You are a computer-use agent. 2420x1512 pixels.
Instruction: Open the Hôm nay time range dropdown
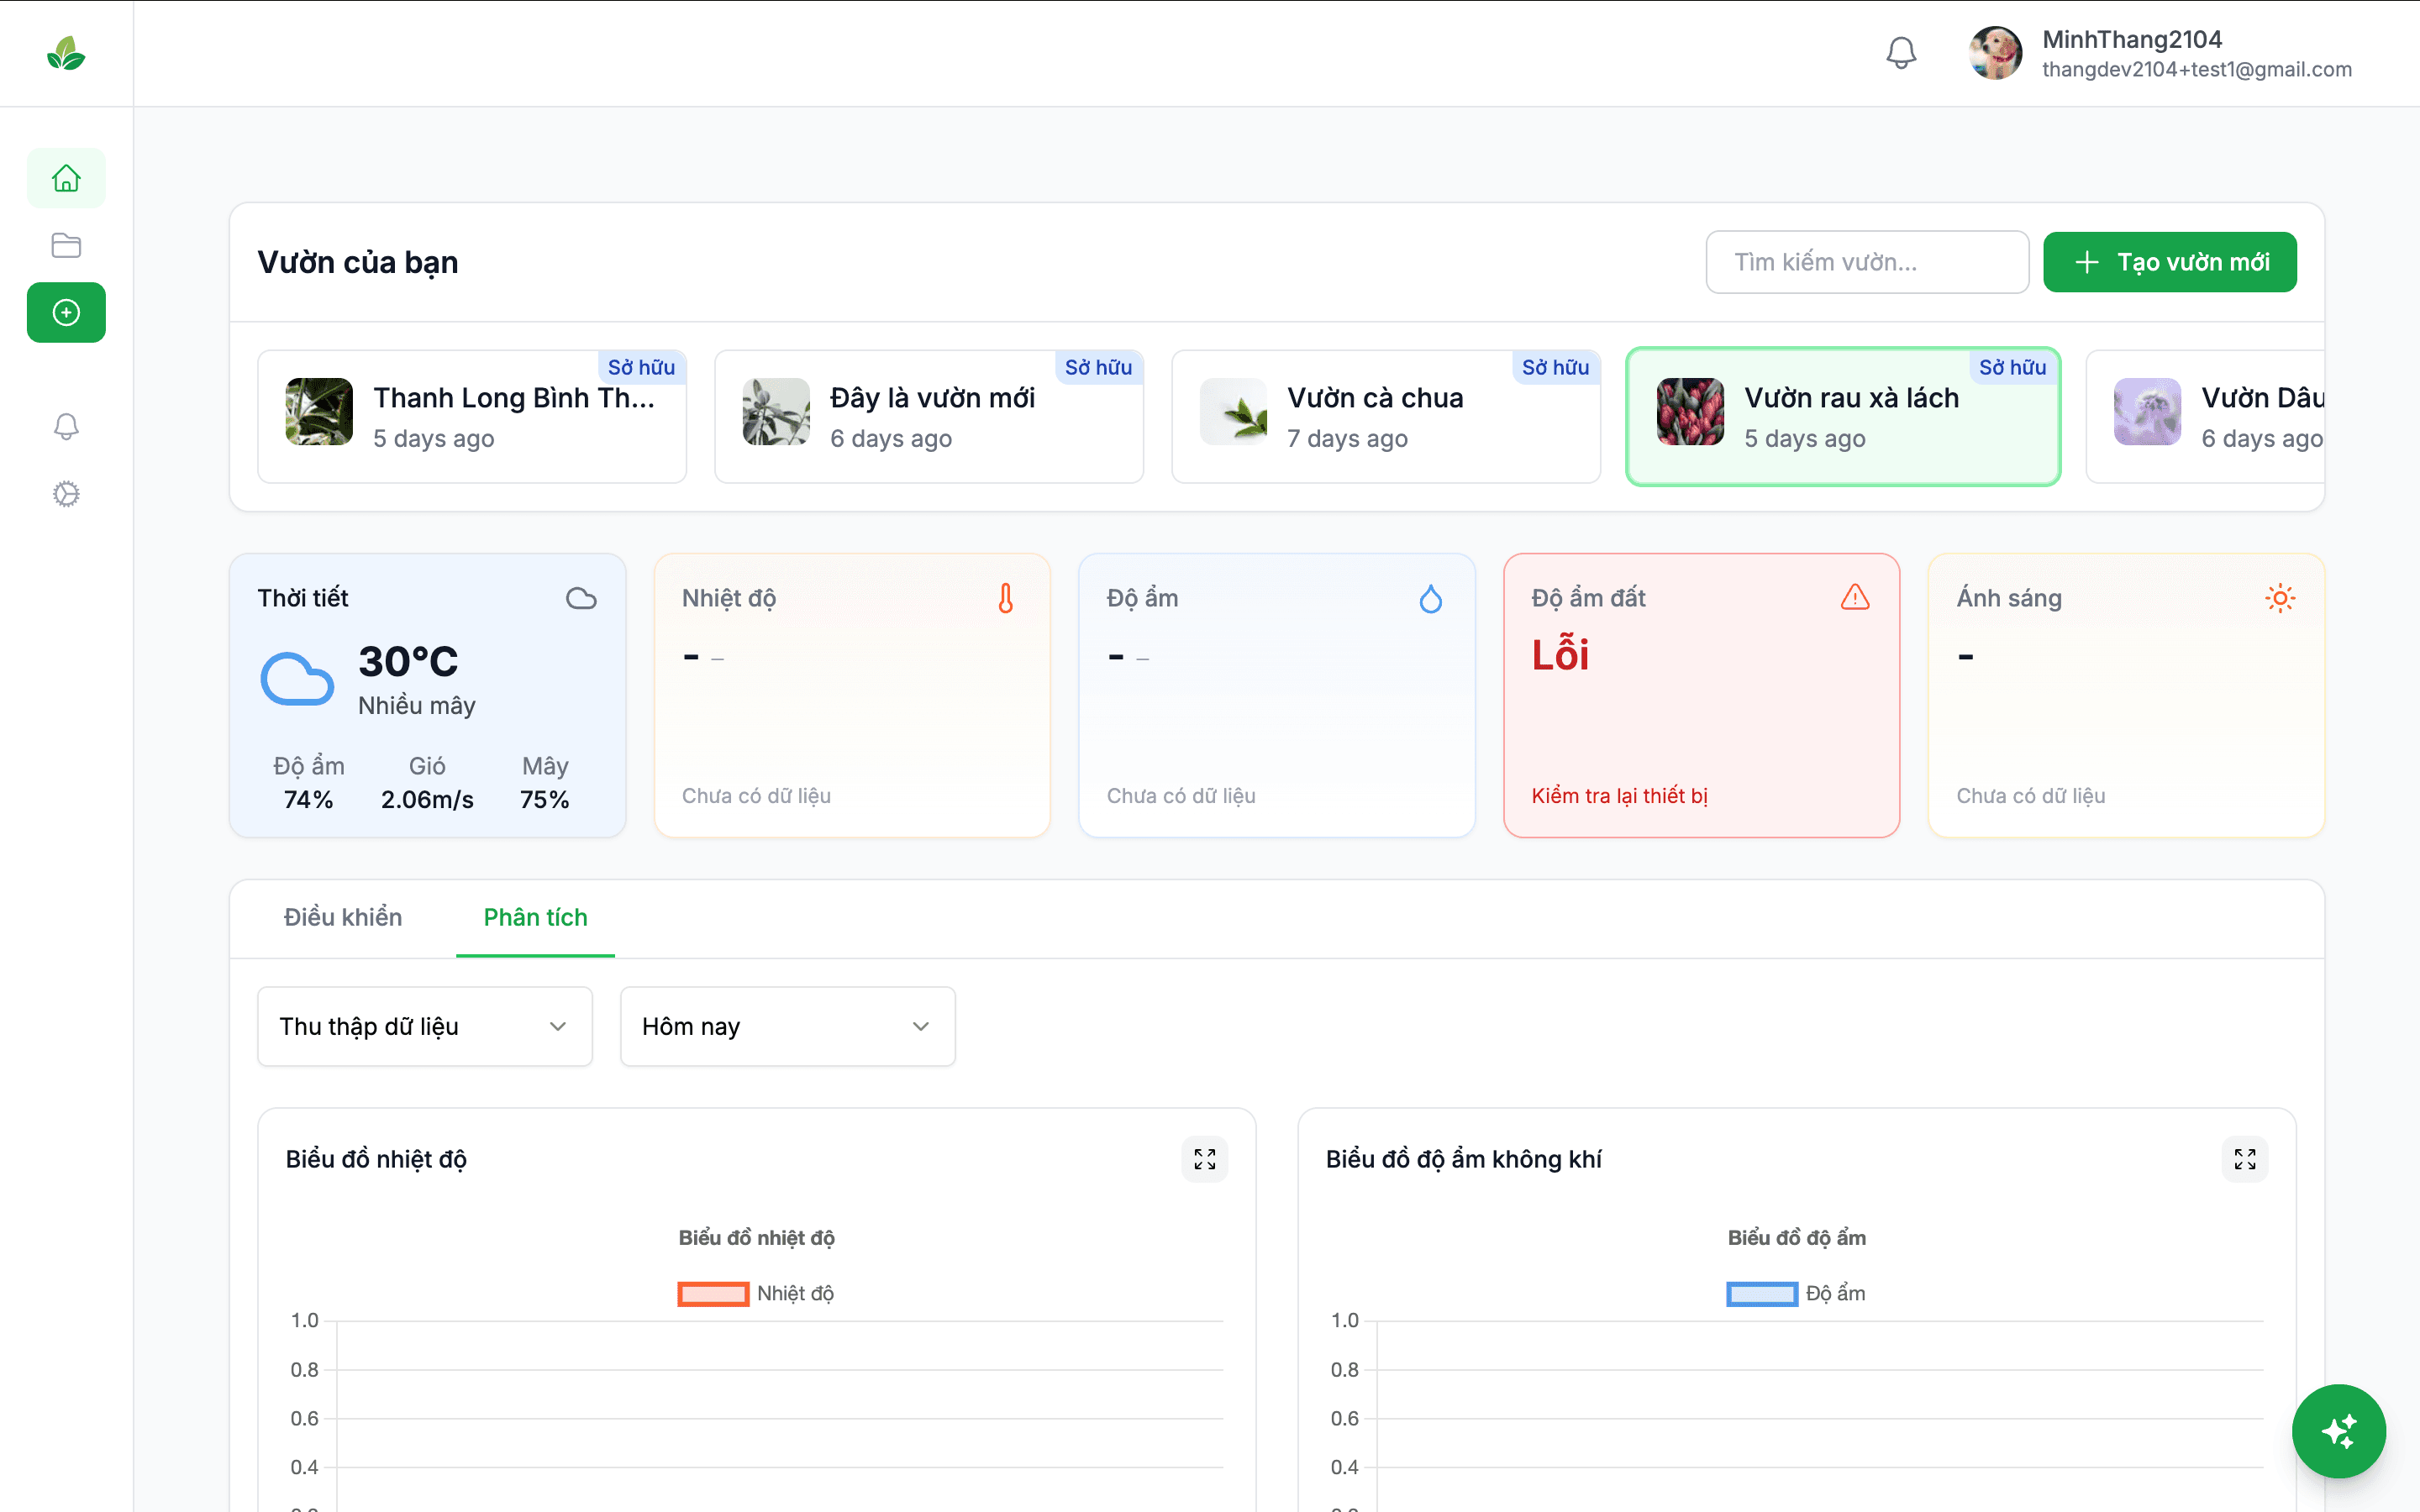click(x=788, y=1026)
